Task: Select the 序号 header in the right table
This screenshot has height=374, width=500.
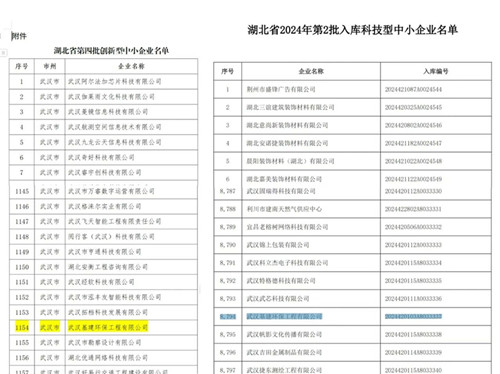Action: (x=228, y=71)
